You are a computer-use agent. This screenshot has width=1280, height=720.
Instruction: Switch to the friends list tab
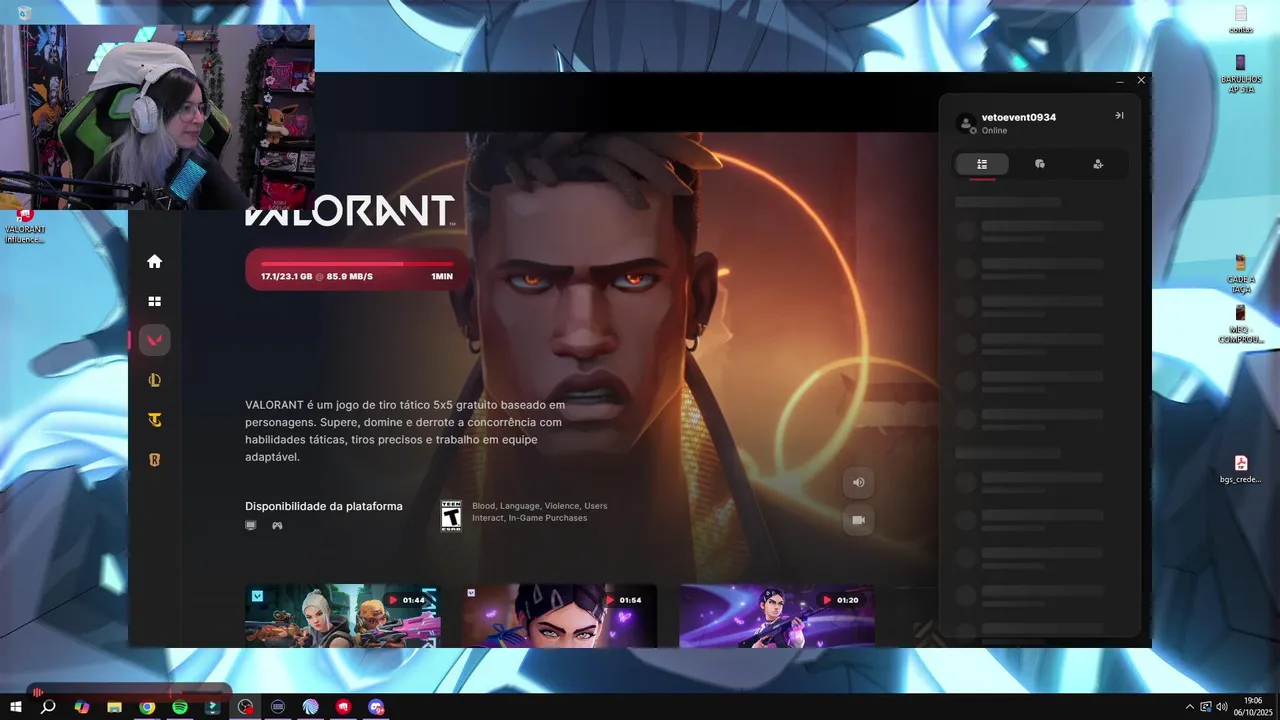(982, 164)
